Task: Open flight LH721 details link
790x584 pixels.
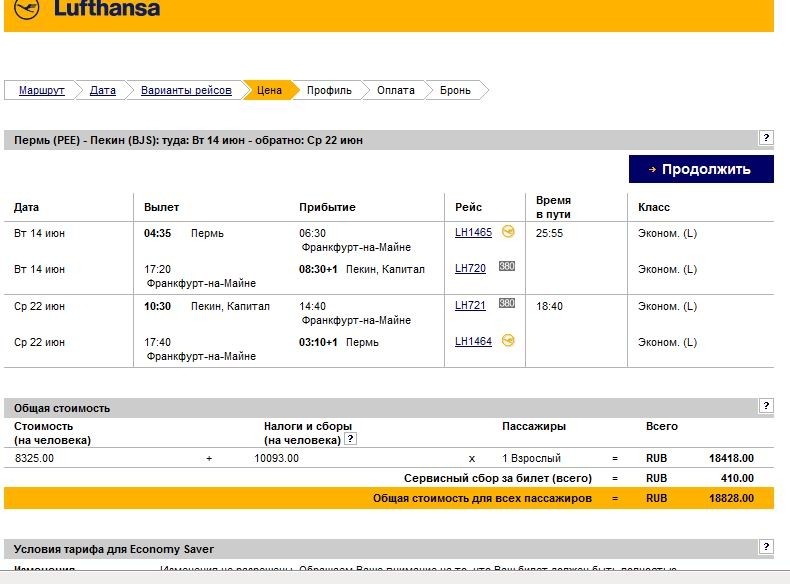Action: pos(470,305)
